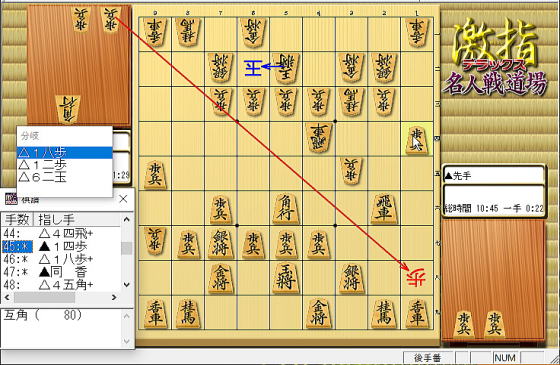
Task: Click the opponent's dragon piece on the fourth rank
Action: click(x=319, y=139)
